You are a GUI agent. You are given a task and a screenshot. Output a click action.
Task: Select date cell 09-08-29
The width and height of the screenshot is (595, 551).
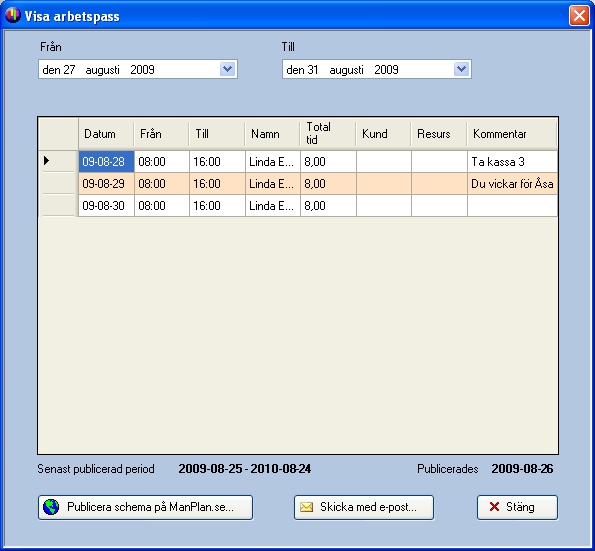click(x=106, y=184)
